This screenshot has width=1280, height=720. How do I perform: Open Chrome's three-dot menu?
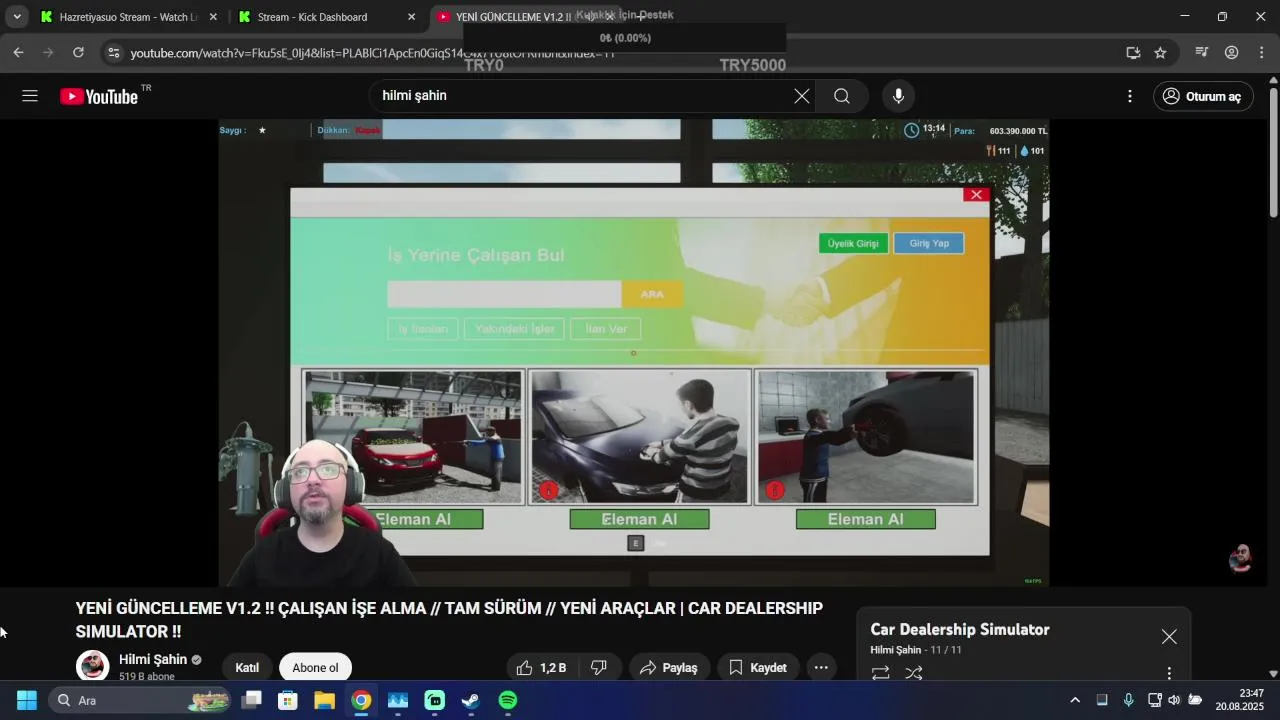click(x=1261, y=52)
